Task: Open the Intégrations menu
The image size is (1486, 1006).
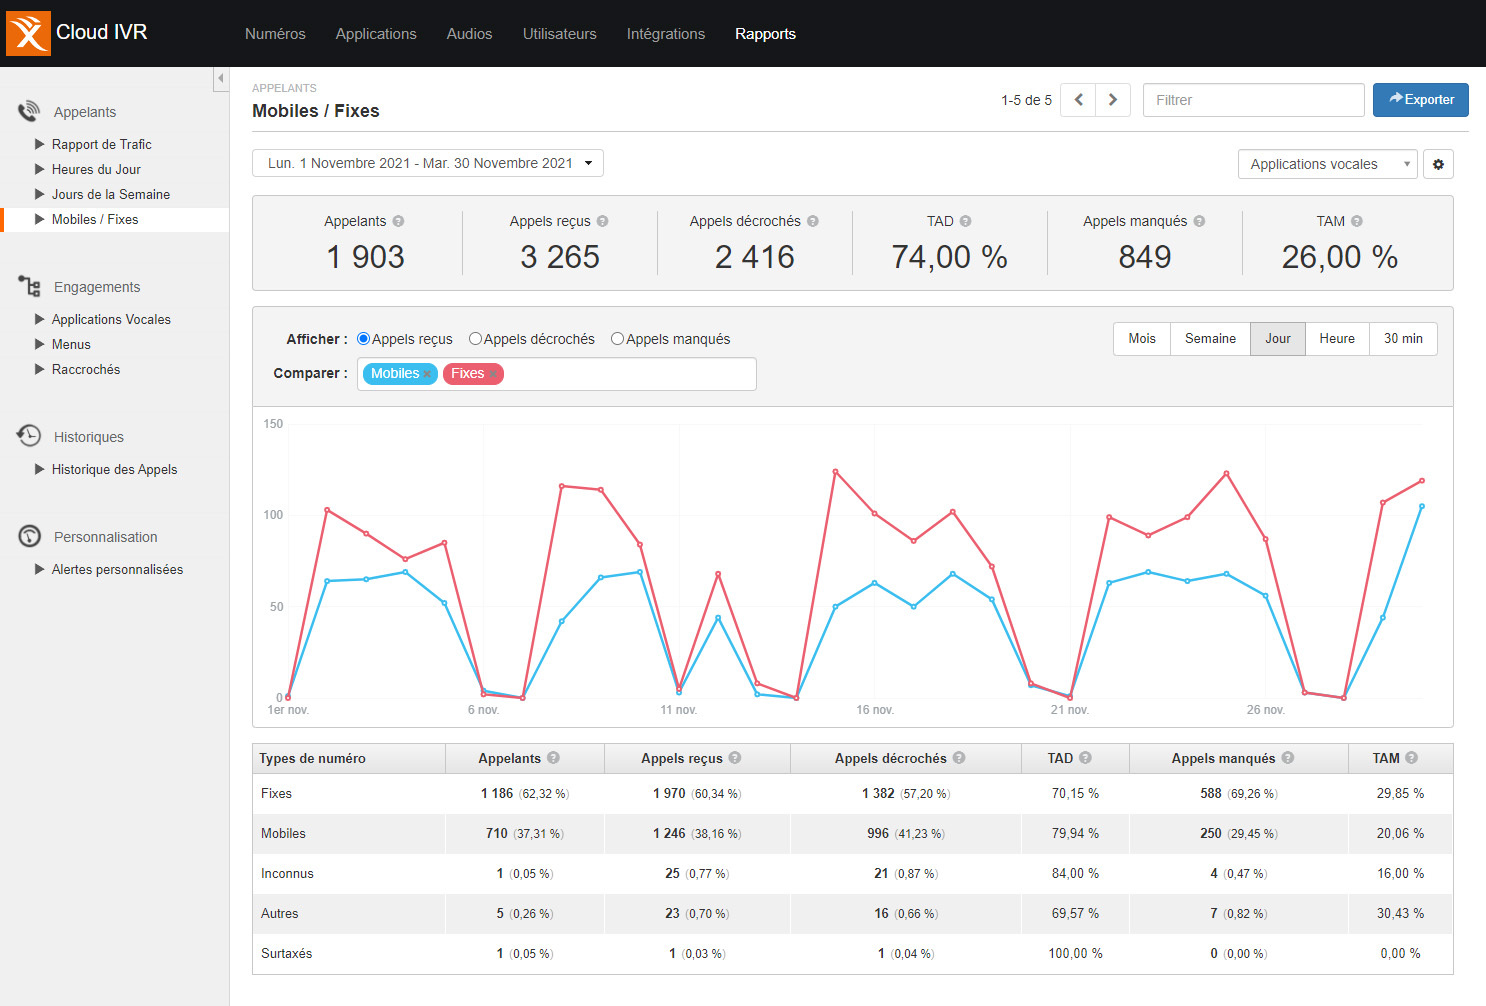Action: click(665, 34)
